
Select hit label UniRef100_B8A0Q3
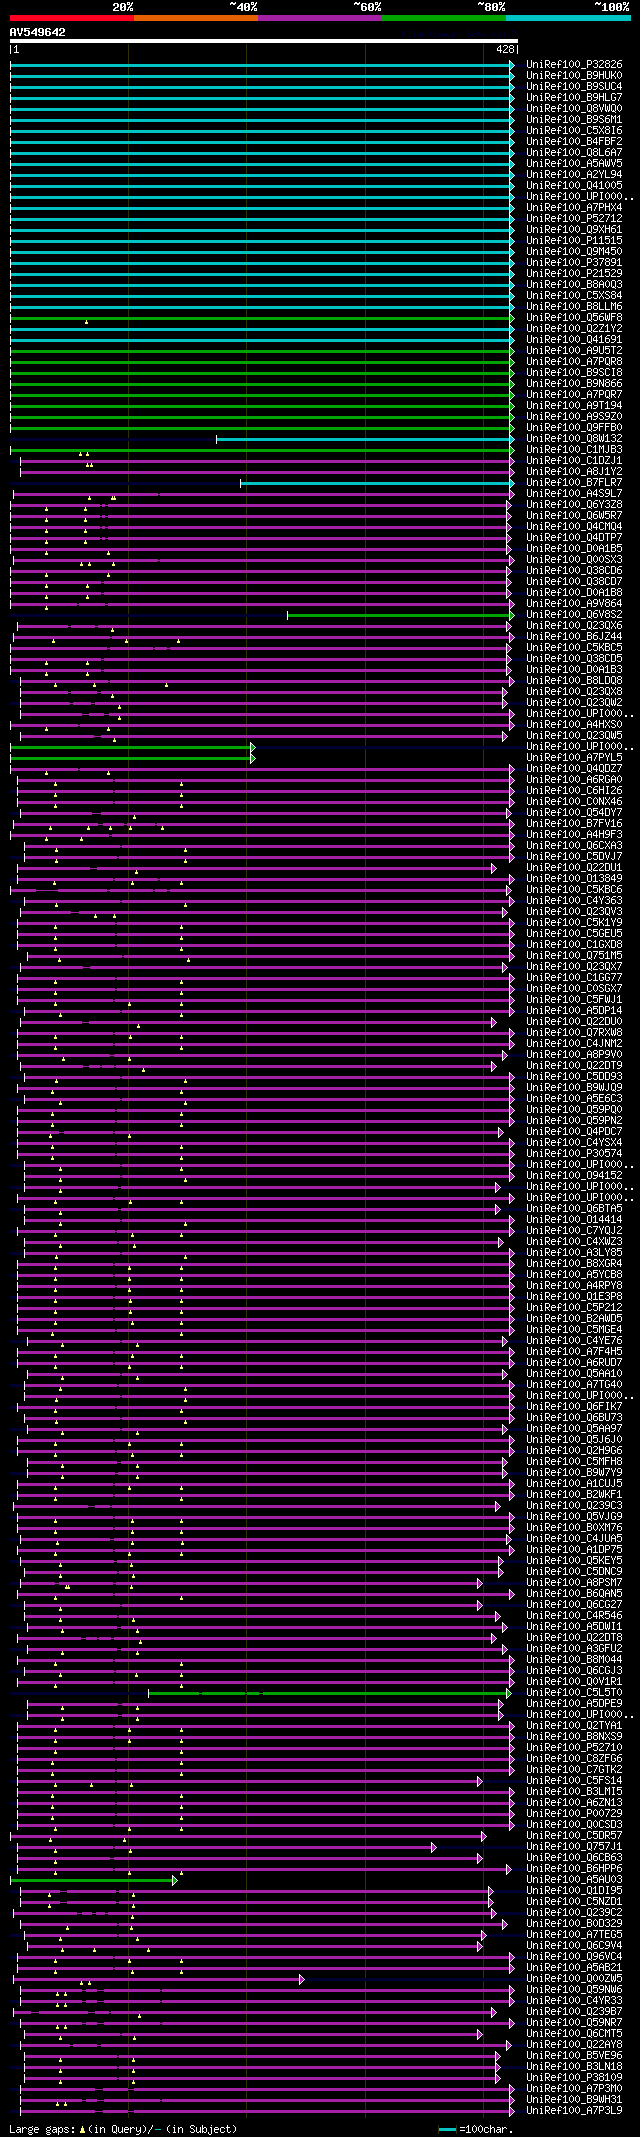[x=574, y=285]
